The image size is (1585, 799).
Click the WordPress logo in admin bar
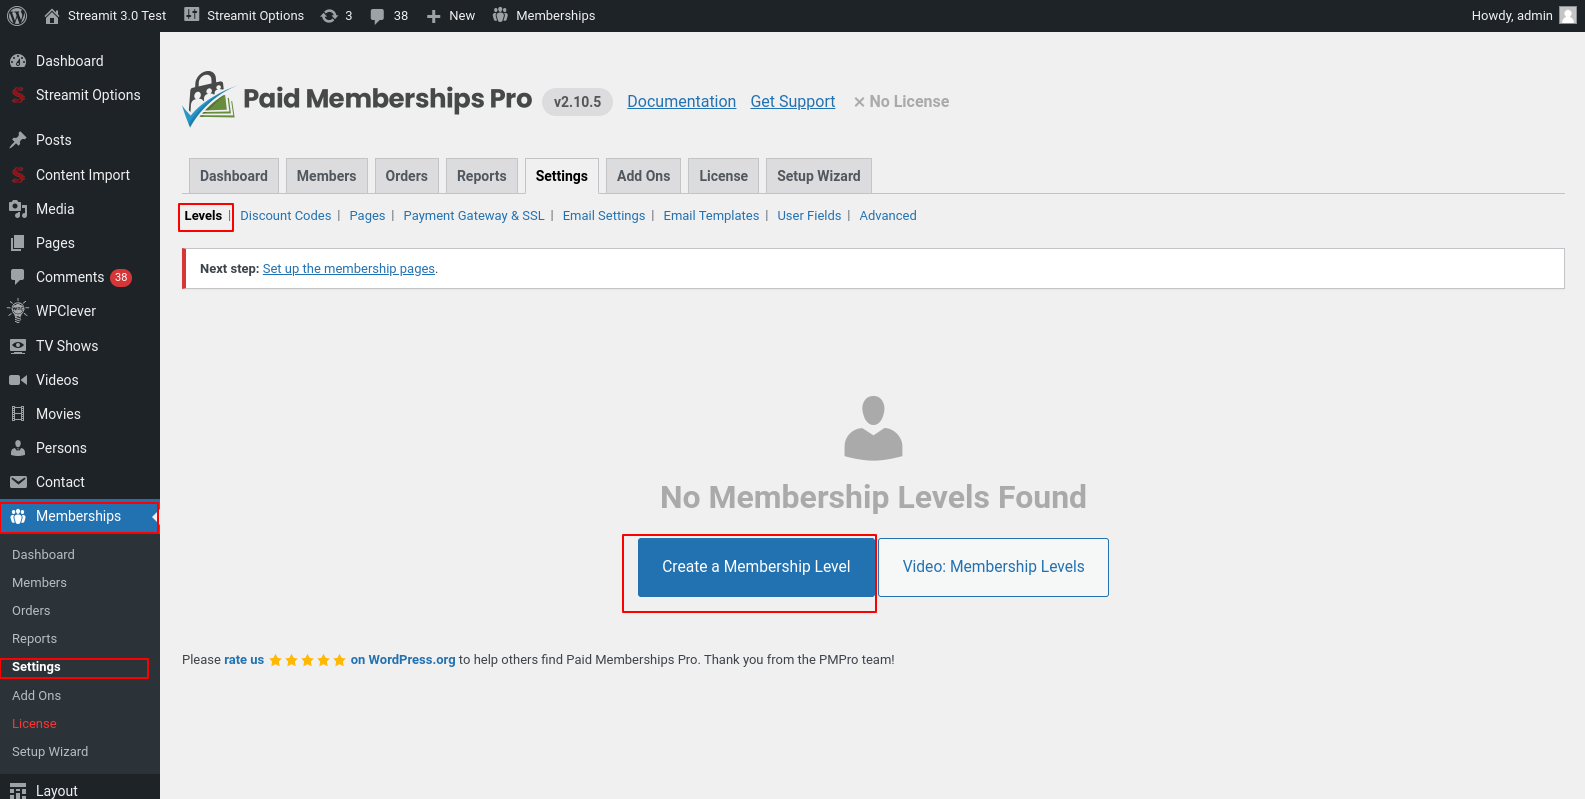point(17,16)
